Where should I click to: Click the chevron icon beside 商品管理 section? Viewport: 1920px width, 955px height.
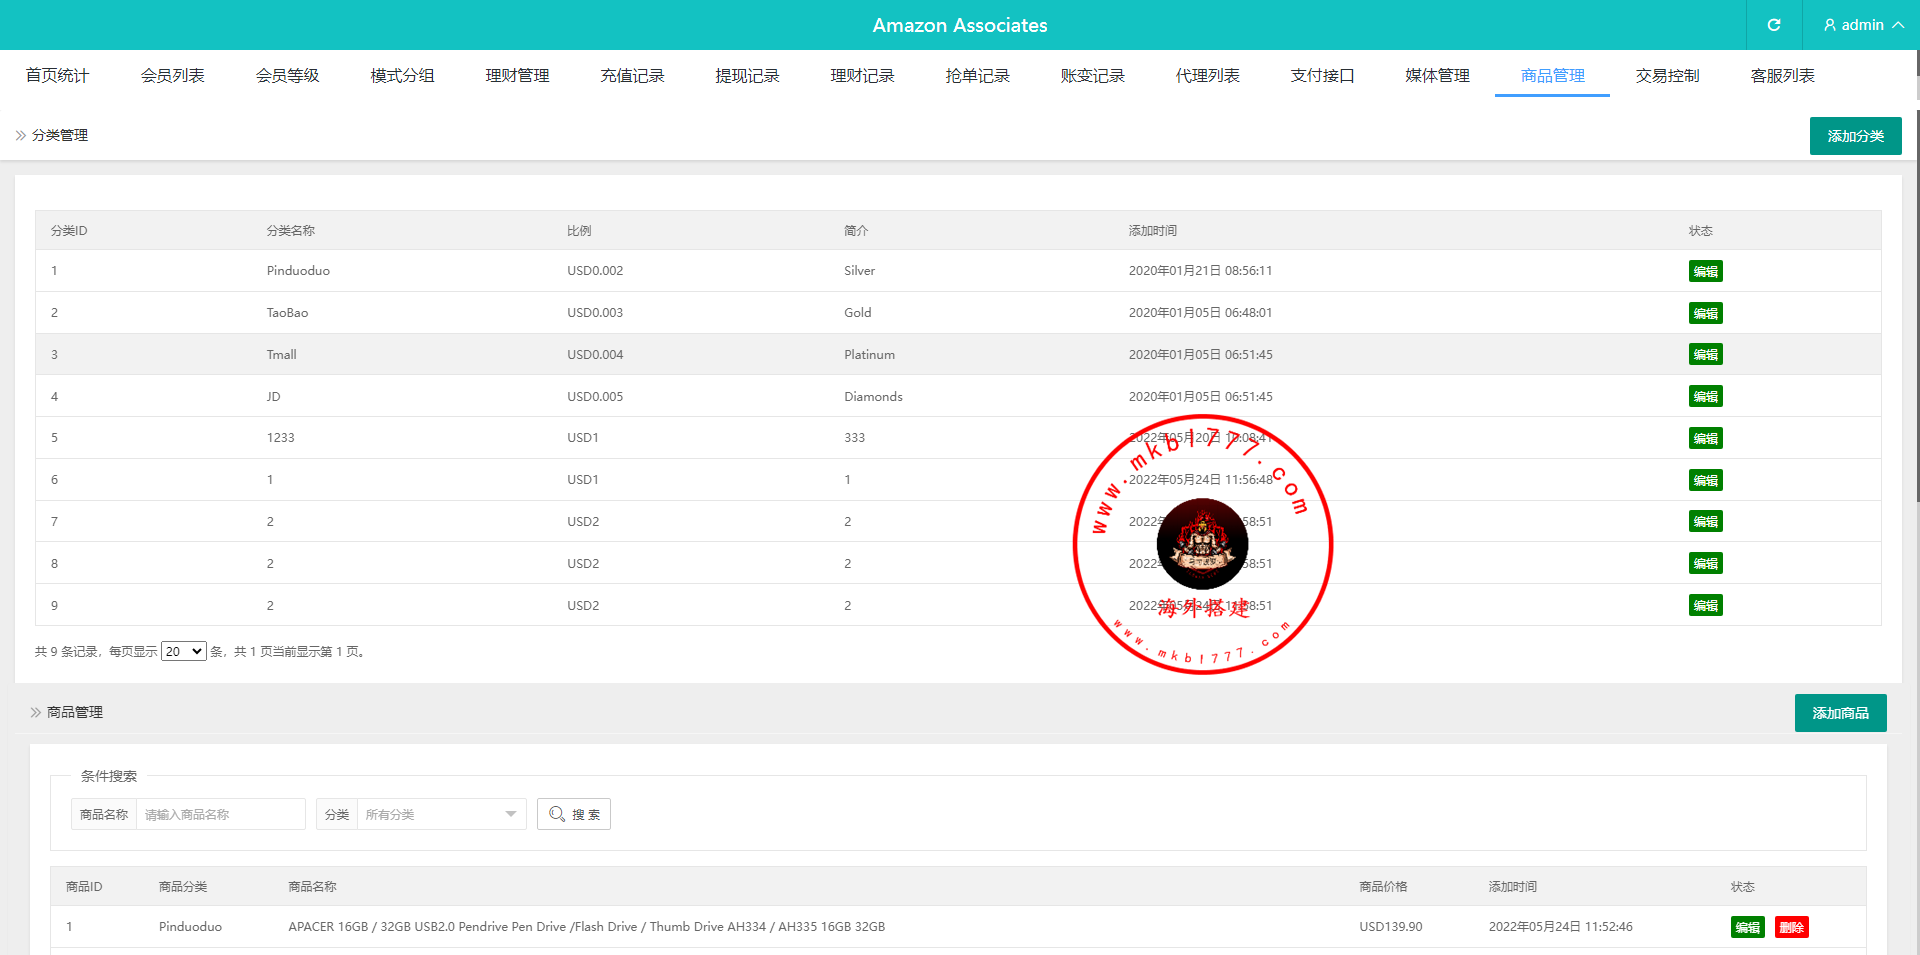tap(36, 712)
